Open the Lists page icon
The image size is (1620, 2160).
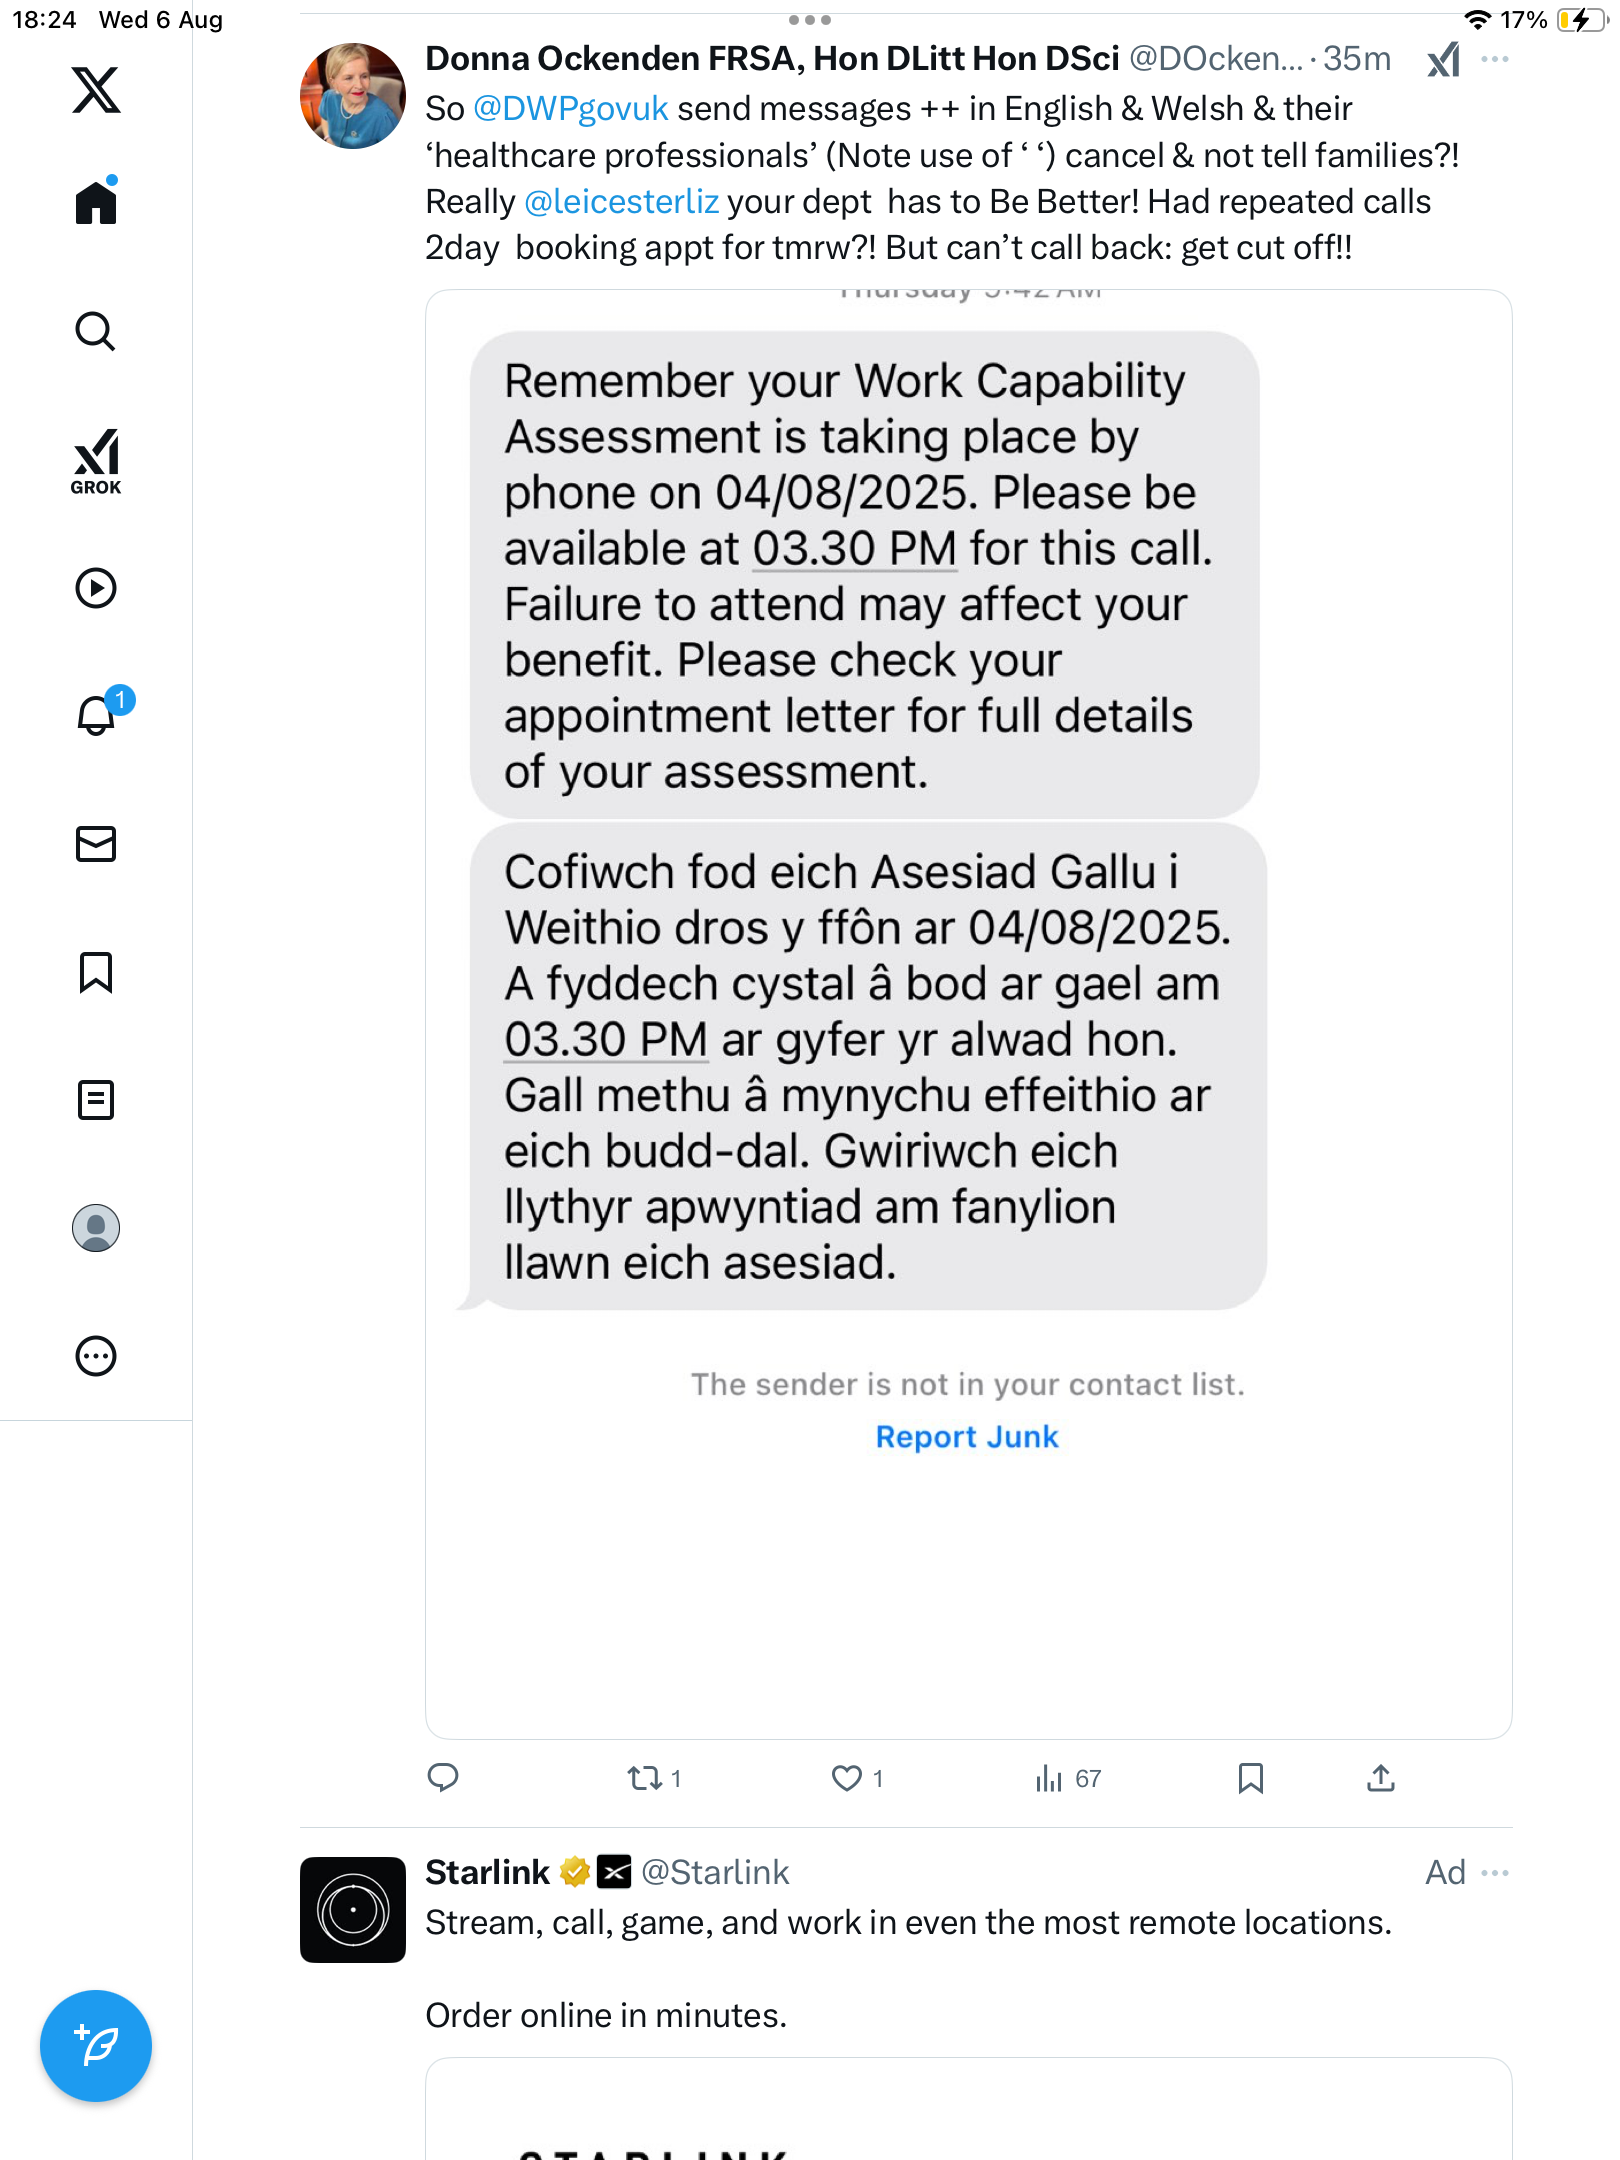click(96, 1100)
